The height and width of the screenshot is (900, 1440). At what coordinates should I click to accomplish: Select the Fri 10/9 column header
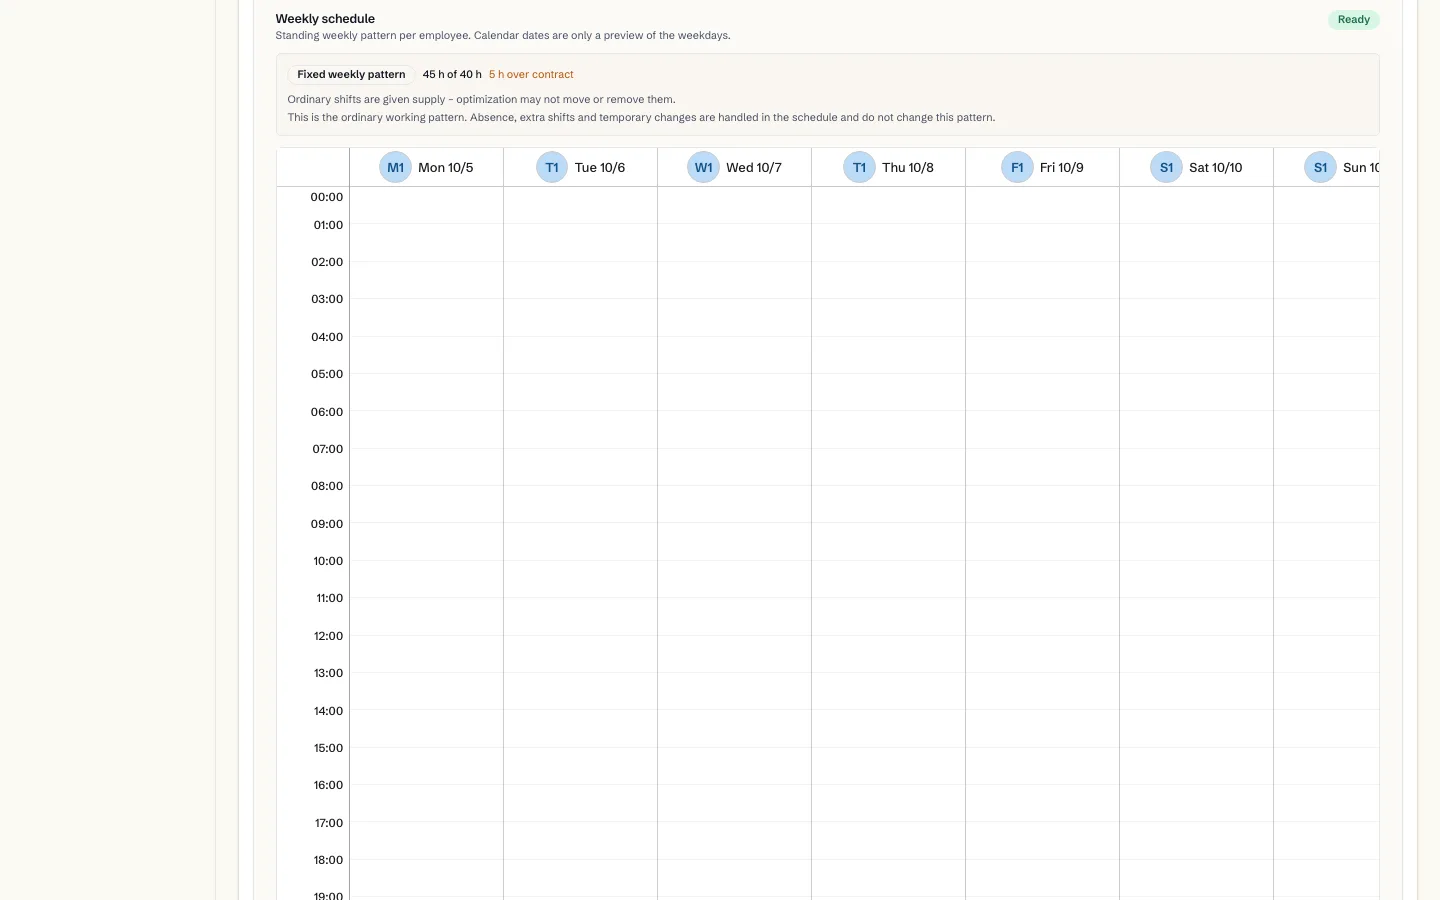[x=1042, y=167]
